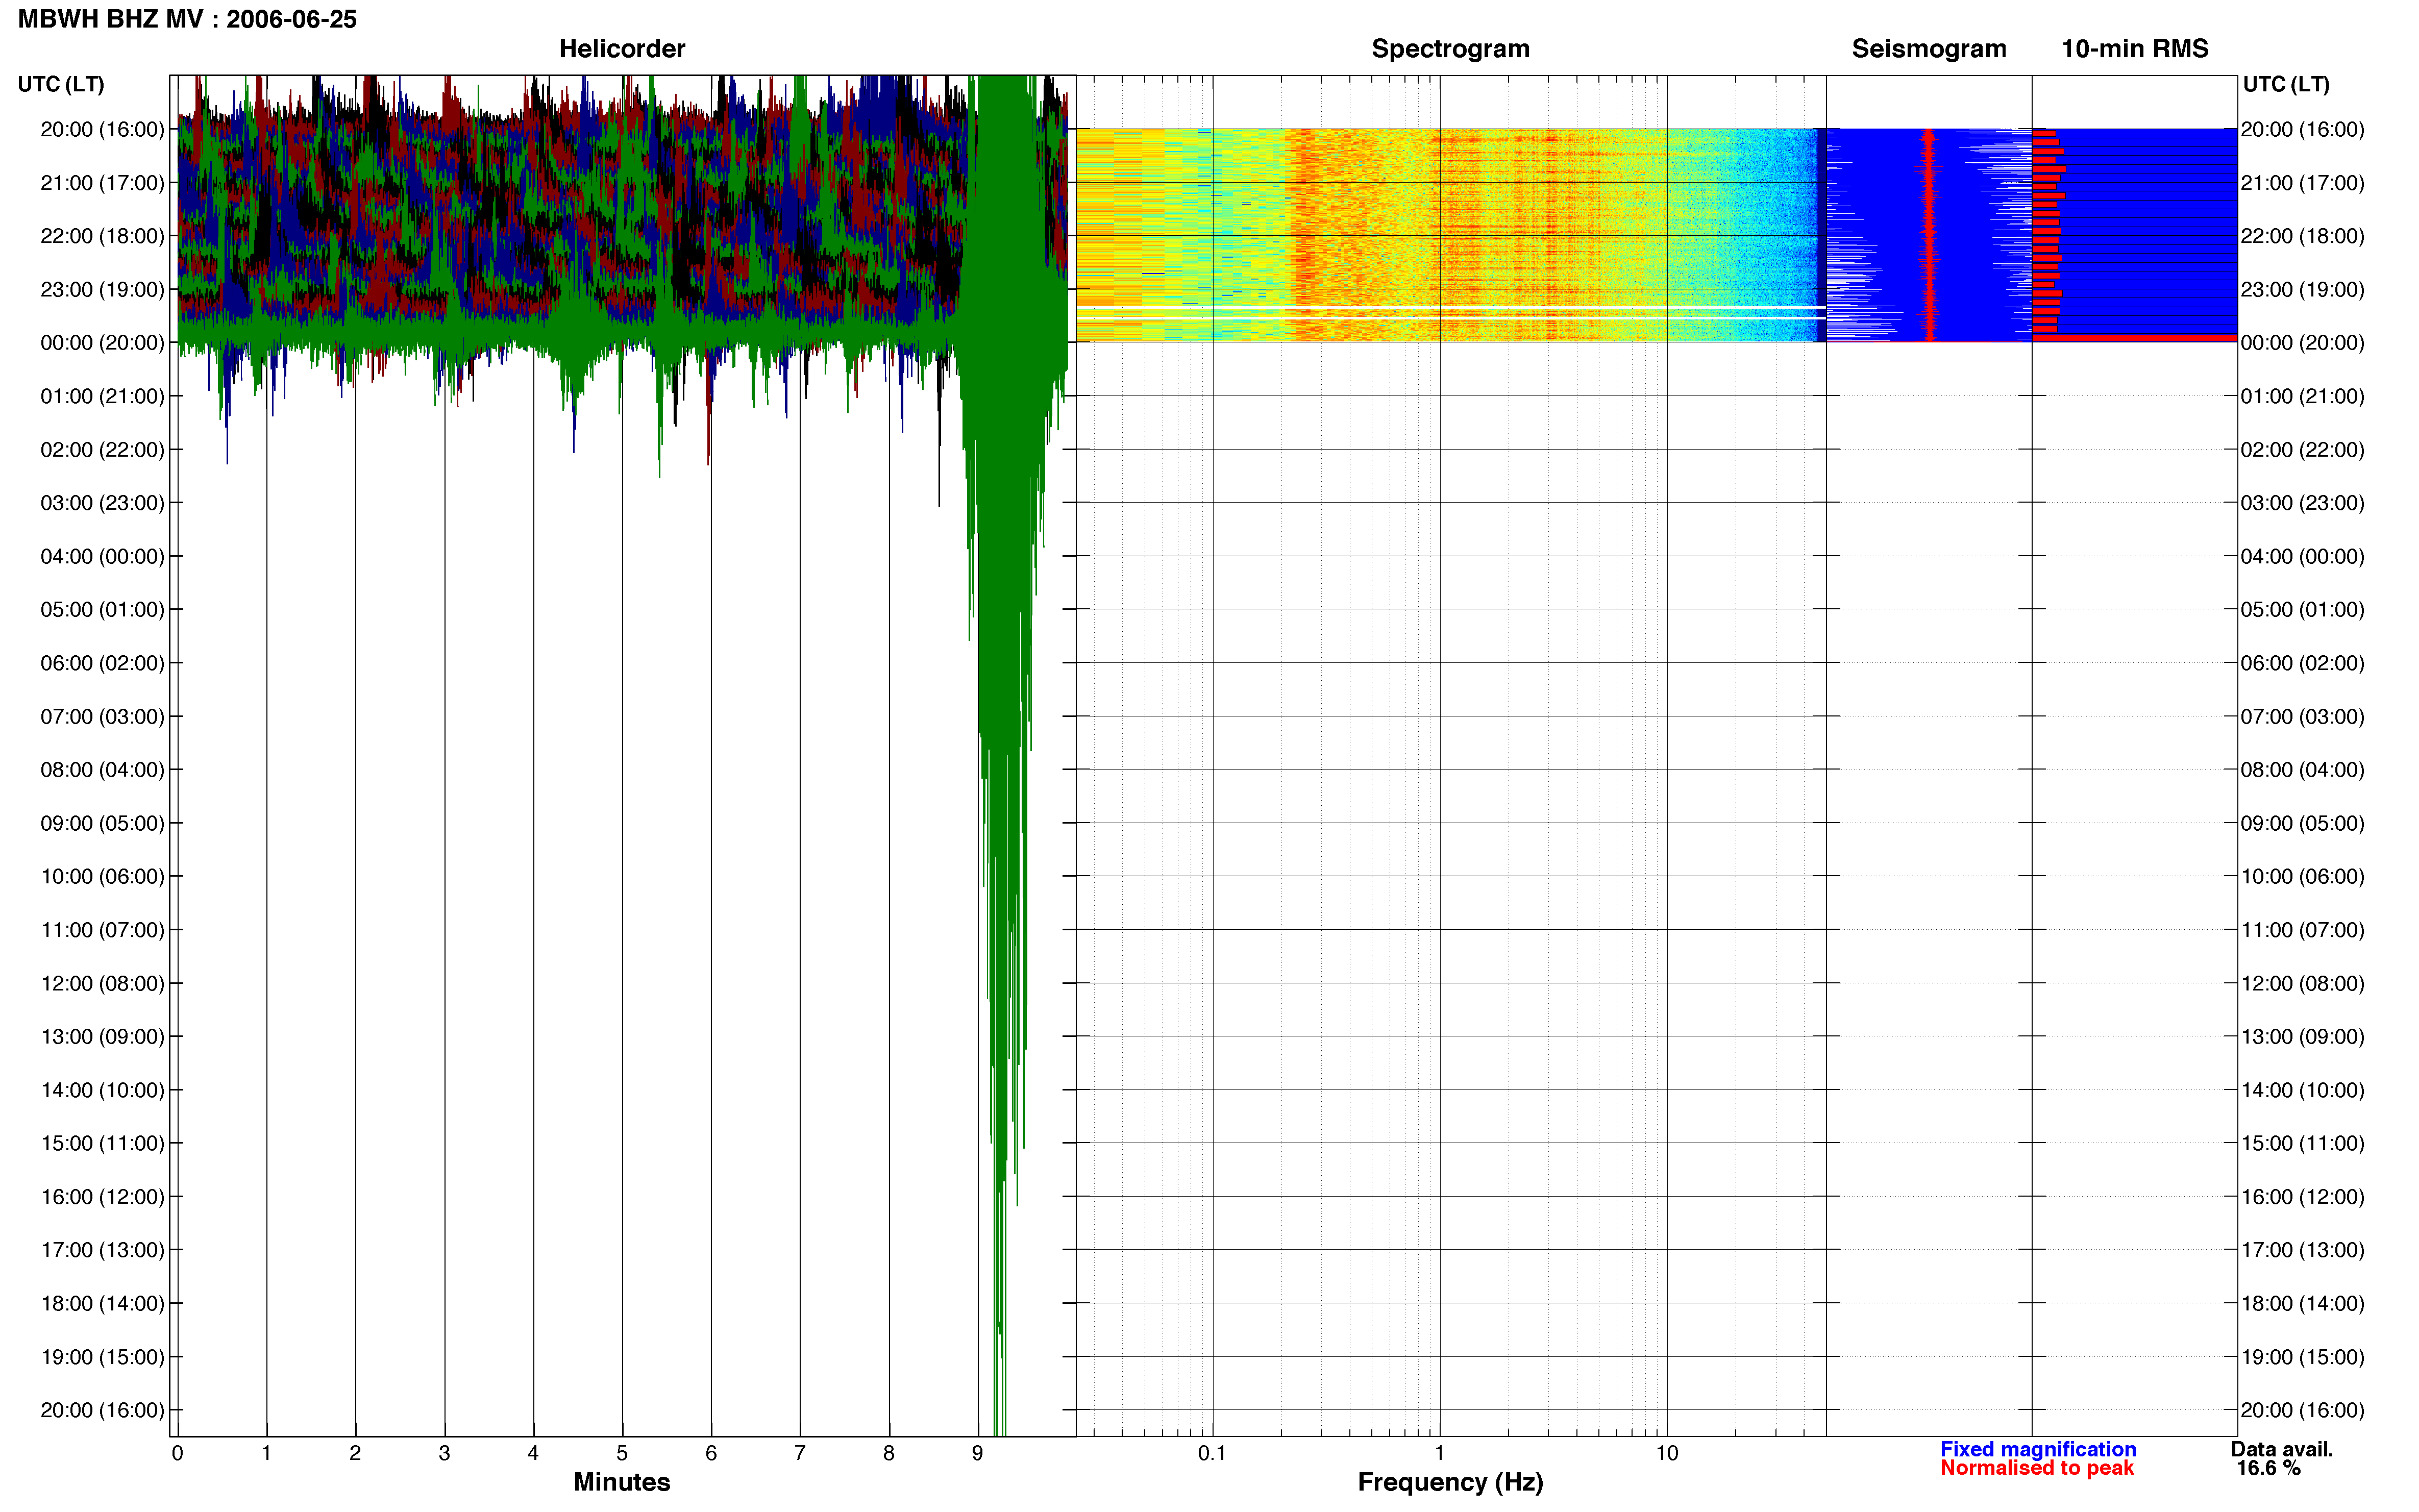Click the Data avail. label

(2282, 1449)
